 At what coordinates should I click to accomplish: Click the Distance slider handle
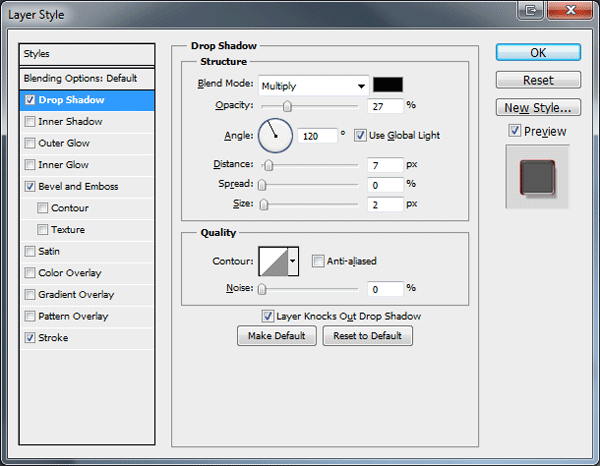(x=269, y=165)
